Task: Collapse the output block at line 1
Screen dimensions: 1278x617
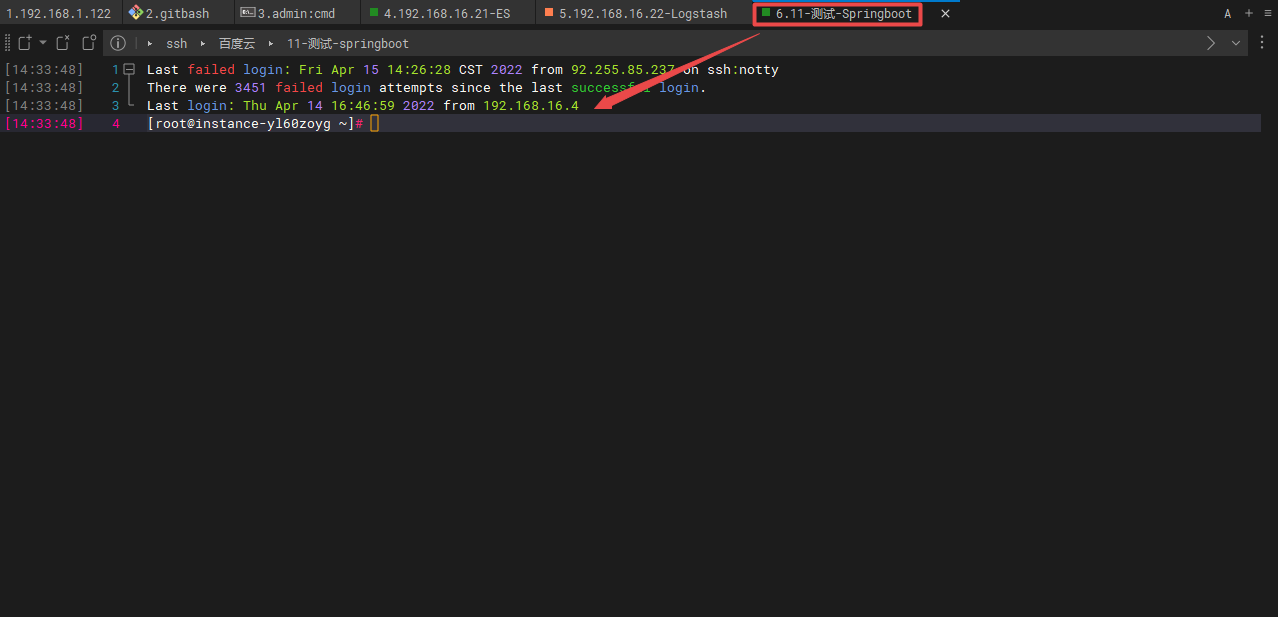Action: (129, 70)
